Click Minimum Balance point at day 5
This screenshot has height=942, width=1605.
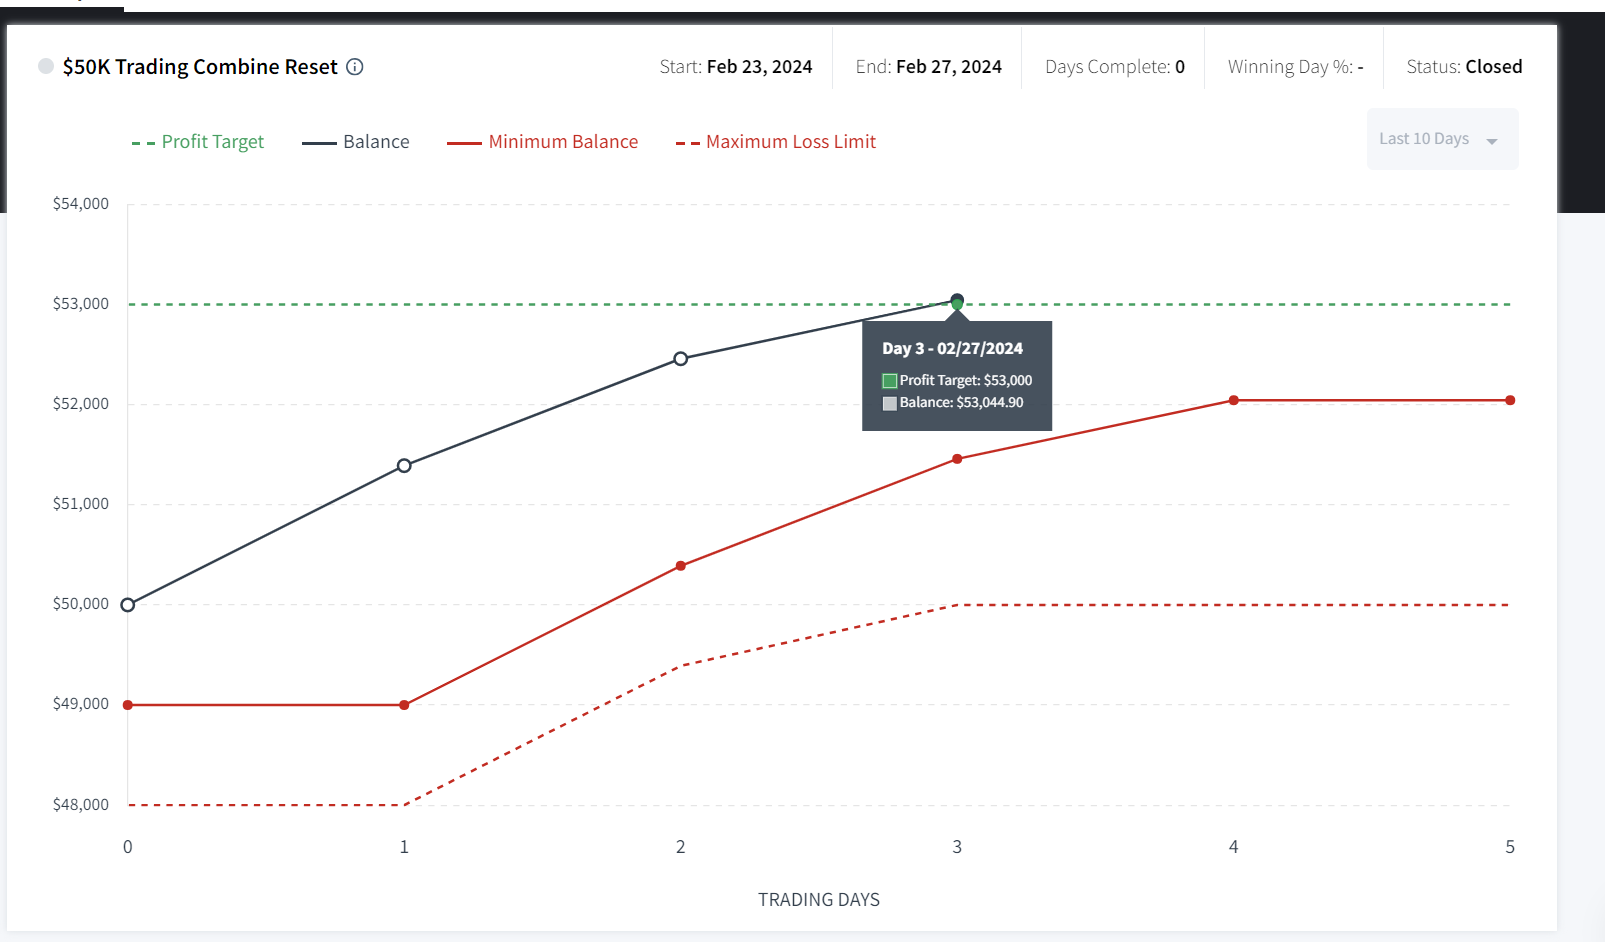tap(1510, 400)
